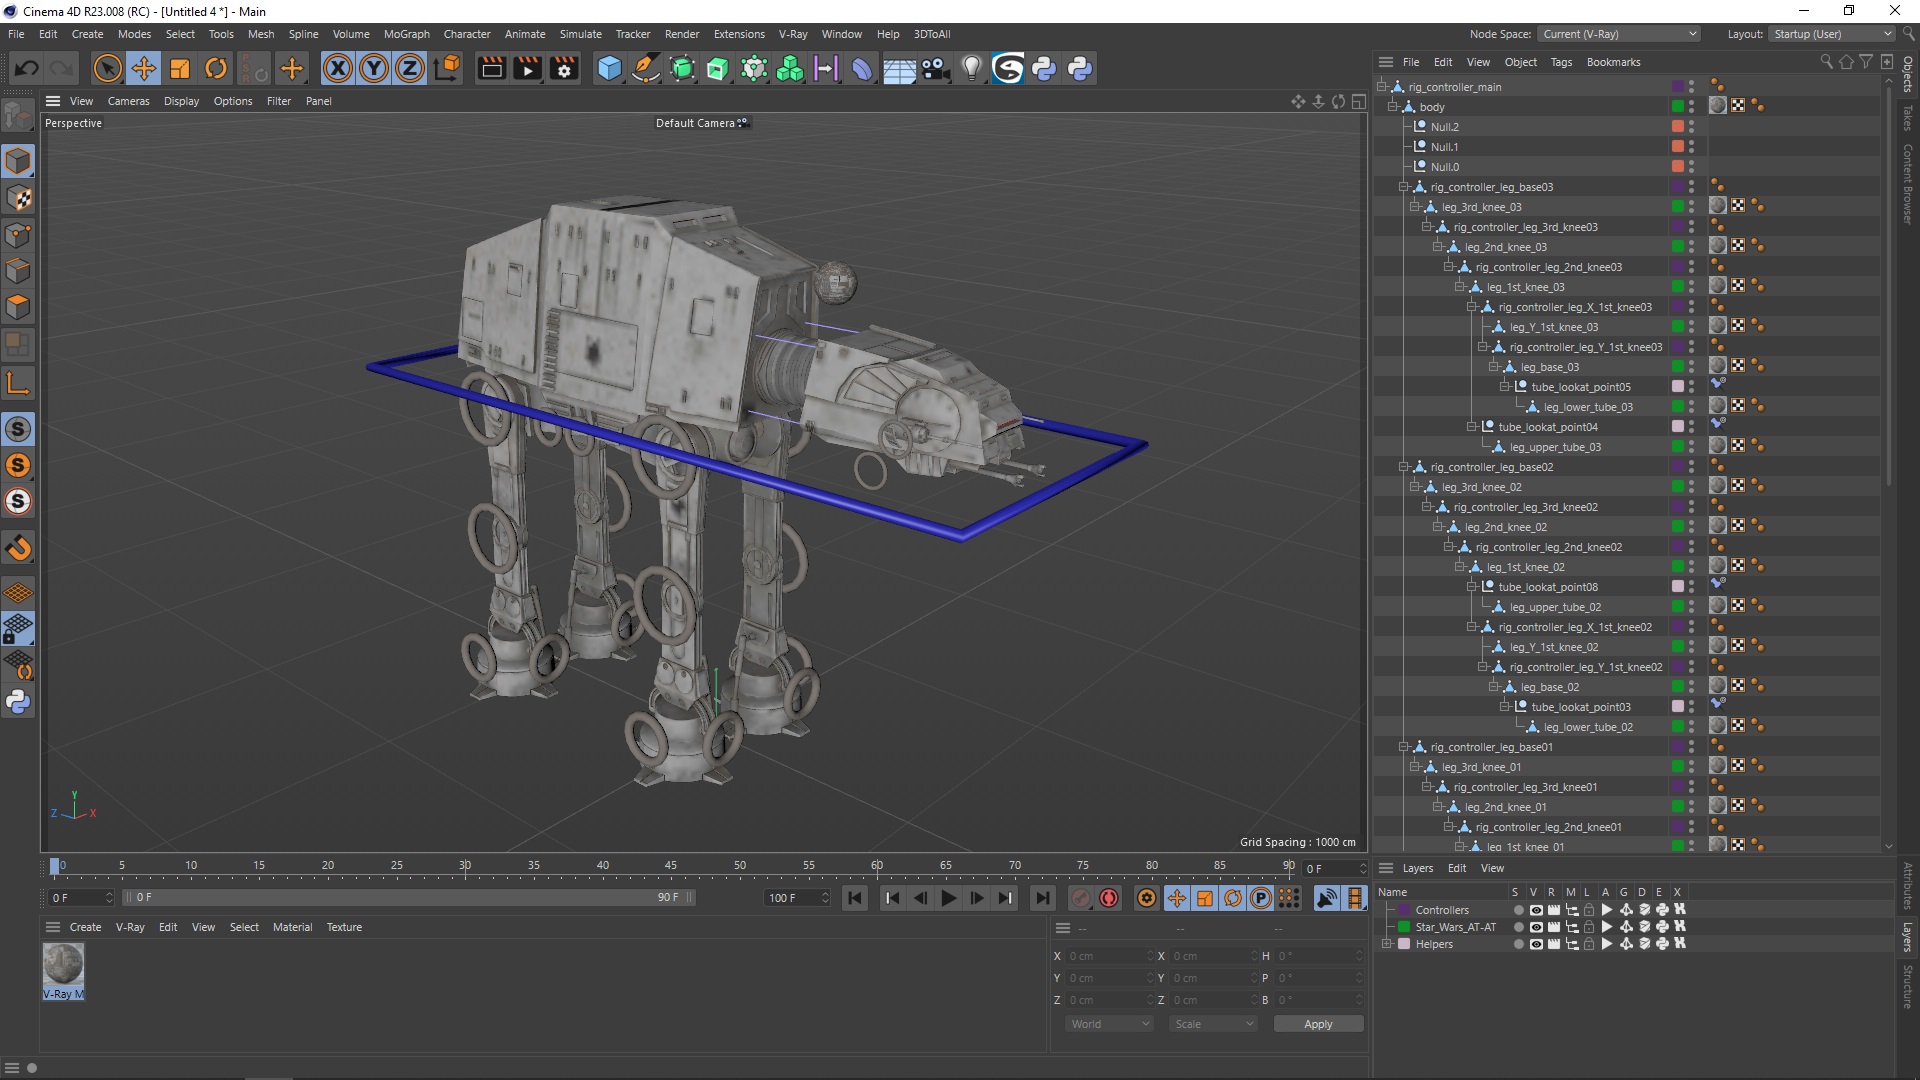The height and width of the screenshot is (1080, 1920).
Task: Toggle visibility eye of Helpers layer
Action: pos(1536,944)
